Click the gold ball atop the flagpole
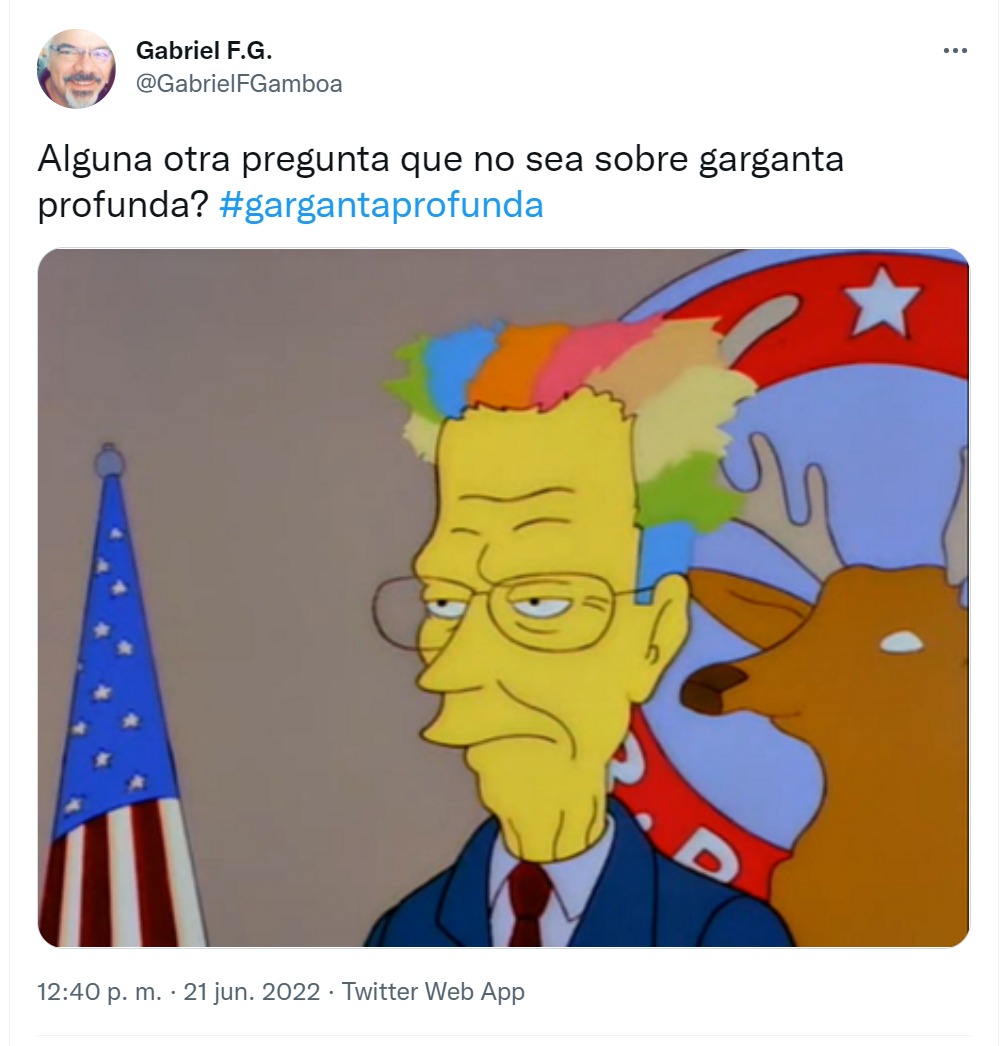 coord(107,460)
